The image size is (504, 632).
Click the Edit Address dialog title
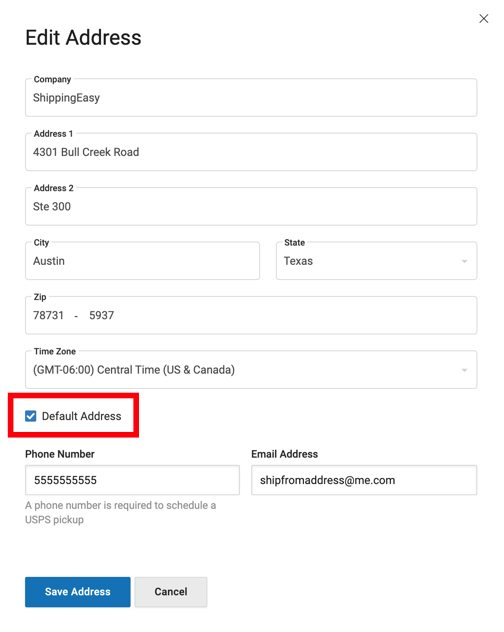pos(83,37)
